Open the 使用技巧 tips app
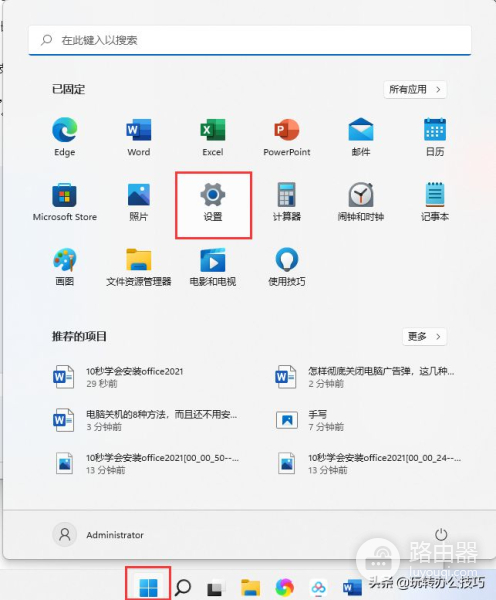Image resolution: width=496 pixels, height=600 pixels. pyautogui.click(x=287, y=267)
